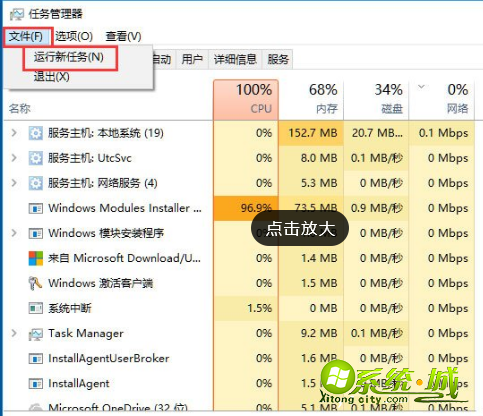Image resolution: width=483 pixels, height=416 pixels.
Task: Select the 系统中断 process name
Action: pyautogui.click(x=70, y=308)
